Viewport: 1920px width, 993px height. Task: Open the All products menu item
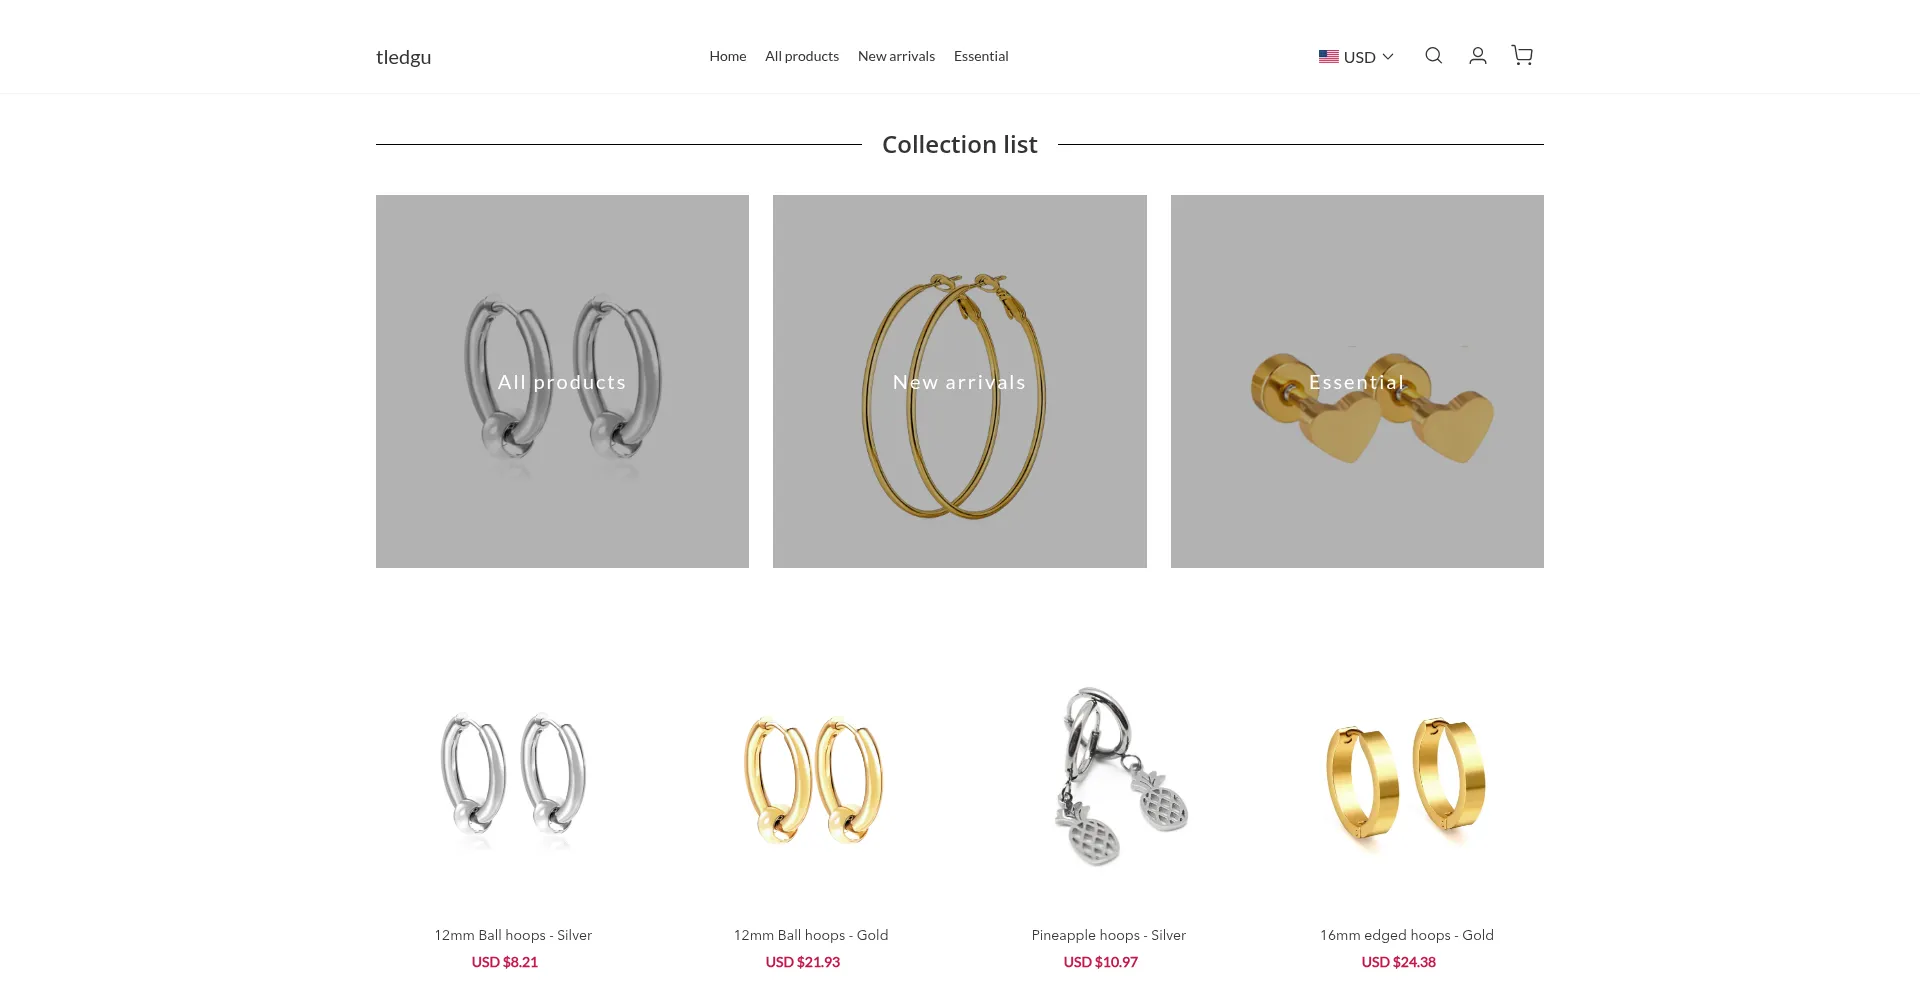(x=802, y=56)
